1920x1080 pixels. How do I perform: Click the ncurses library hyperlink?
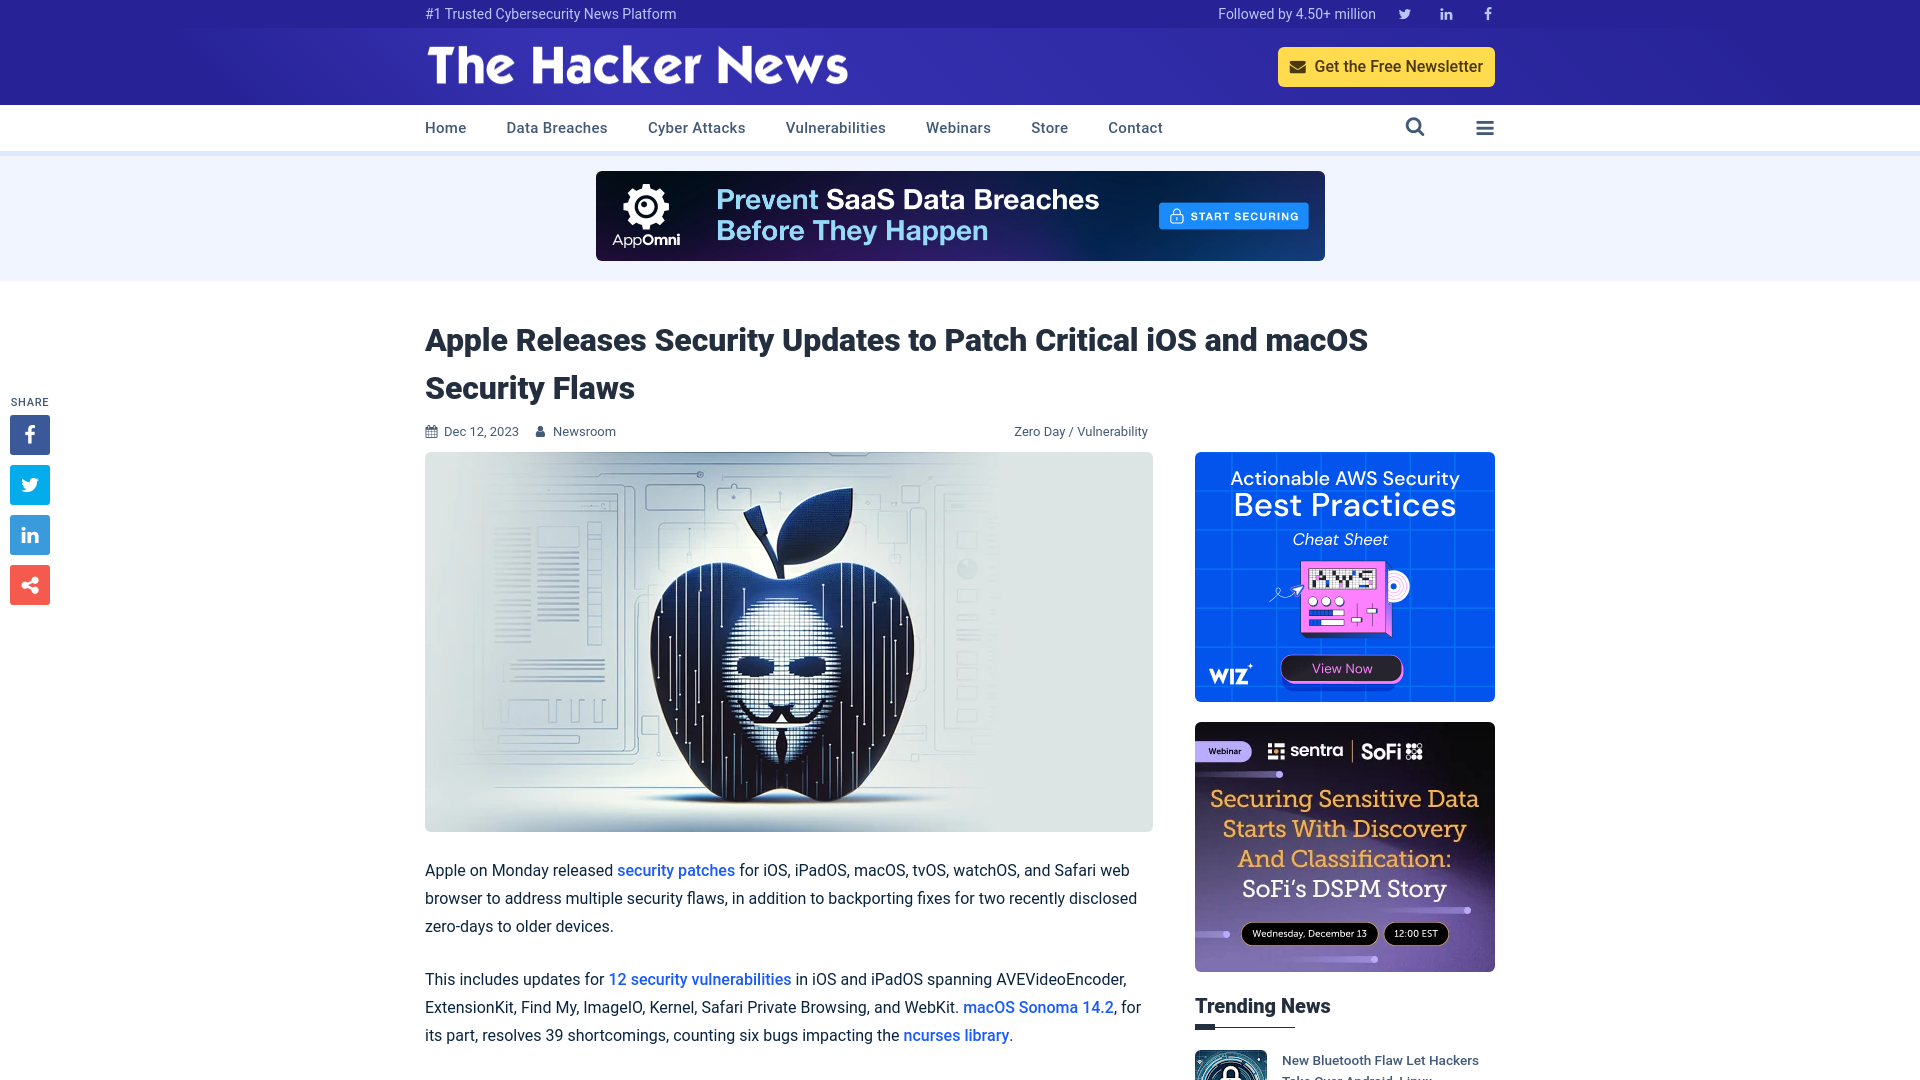click(955, 1035)
